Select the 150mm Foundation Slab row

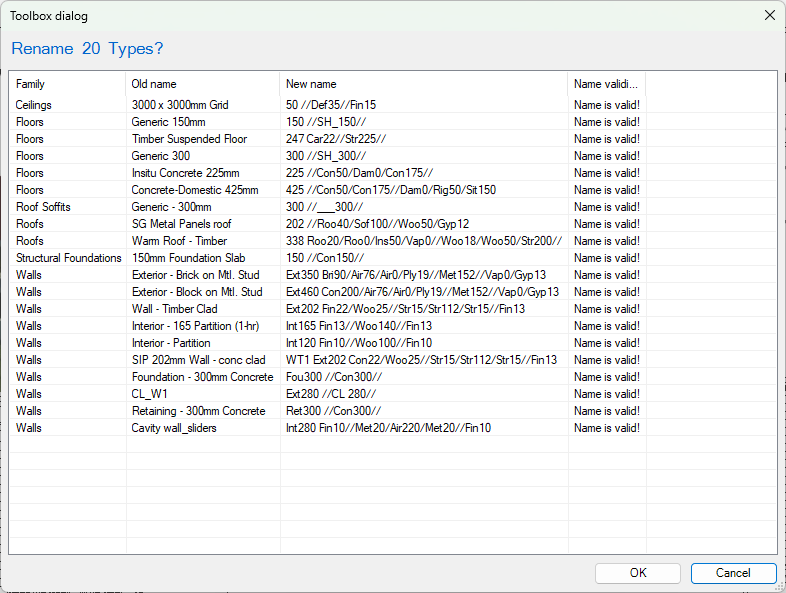coord(187,258)
